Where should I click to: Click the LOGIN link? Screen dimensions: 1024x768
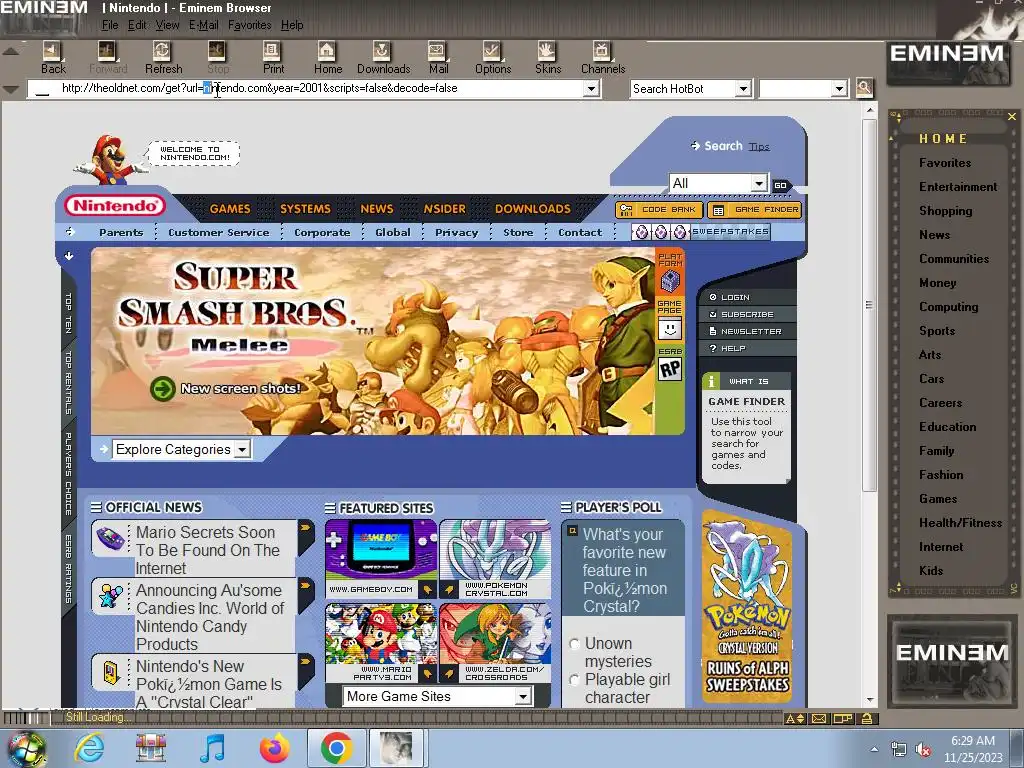point(735,297)
